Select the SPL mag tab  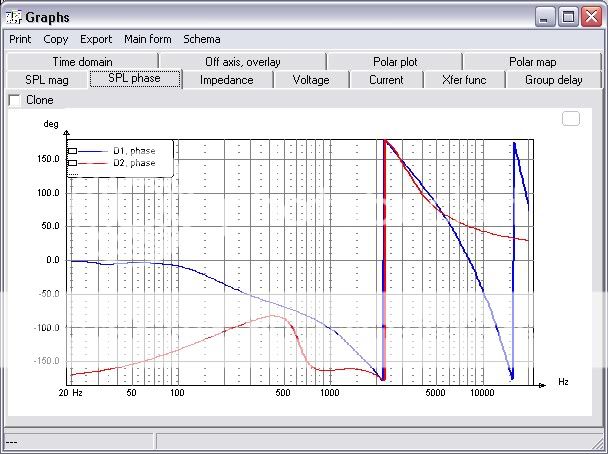coord(46,79)
